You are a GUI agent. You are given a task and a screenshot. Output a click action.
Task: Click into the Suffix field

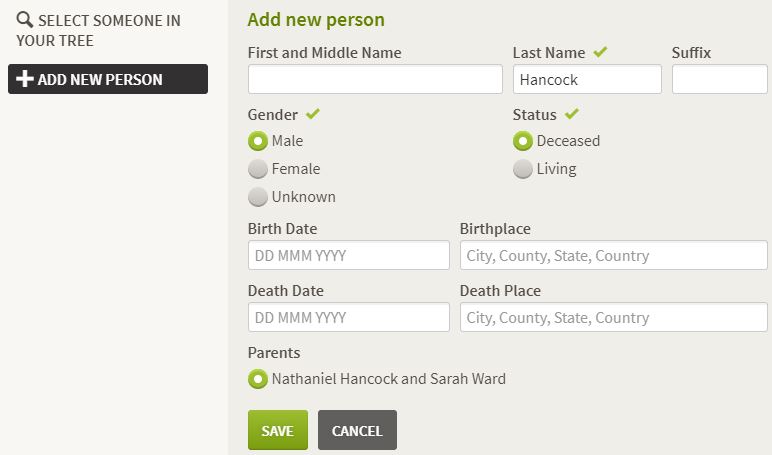[x=719, y=79]
